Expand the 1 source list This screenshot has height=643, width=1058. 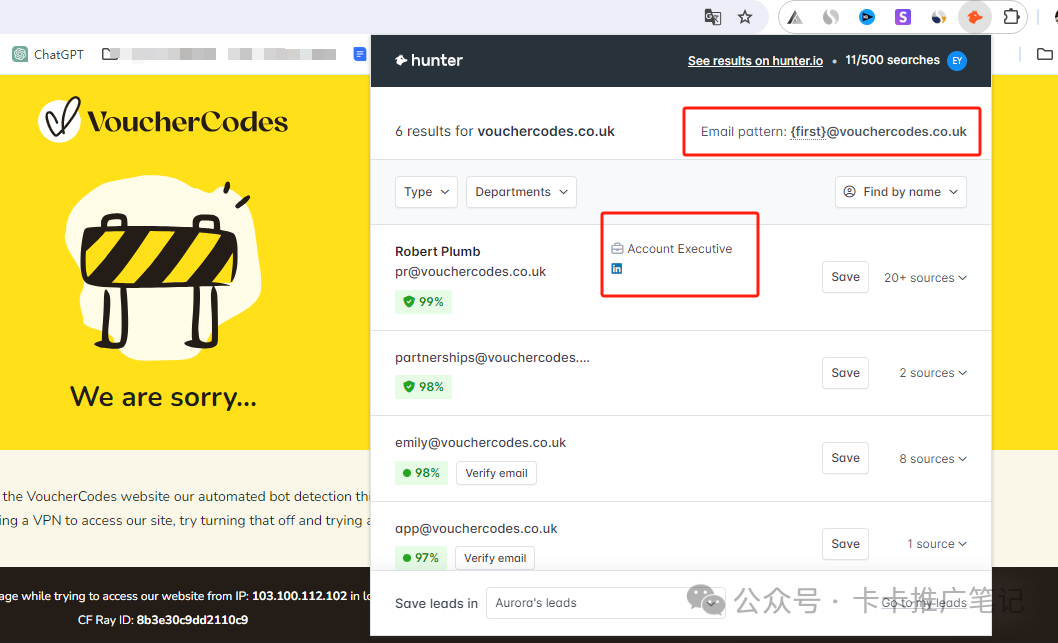click(937, 544)
